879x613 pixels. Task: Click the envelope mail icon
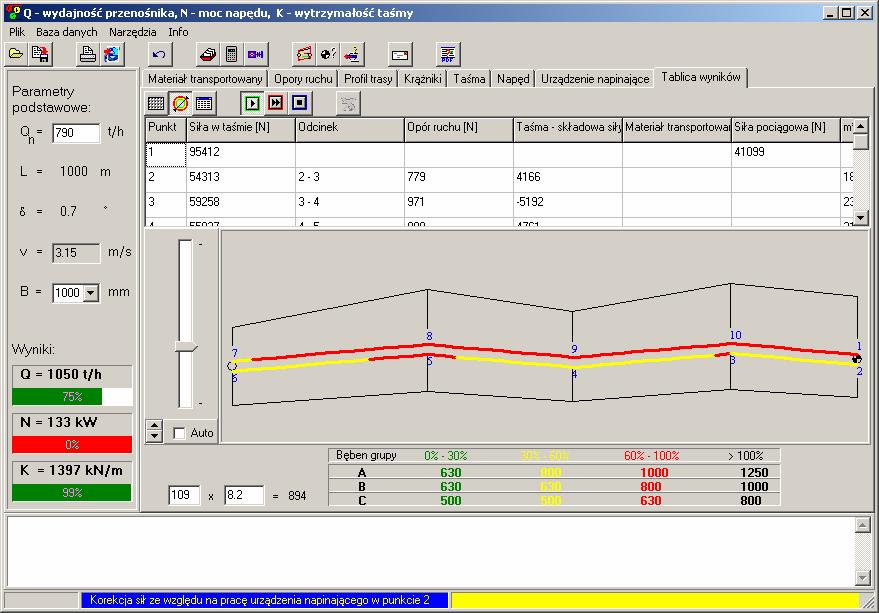(x=400, y=54)
